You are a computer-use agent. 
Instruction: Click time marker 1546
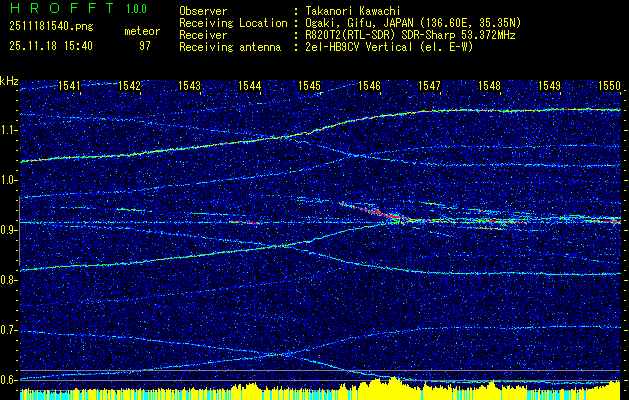(369, 85)
